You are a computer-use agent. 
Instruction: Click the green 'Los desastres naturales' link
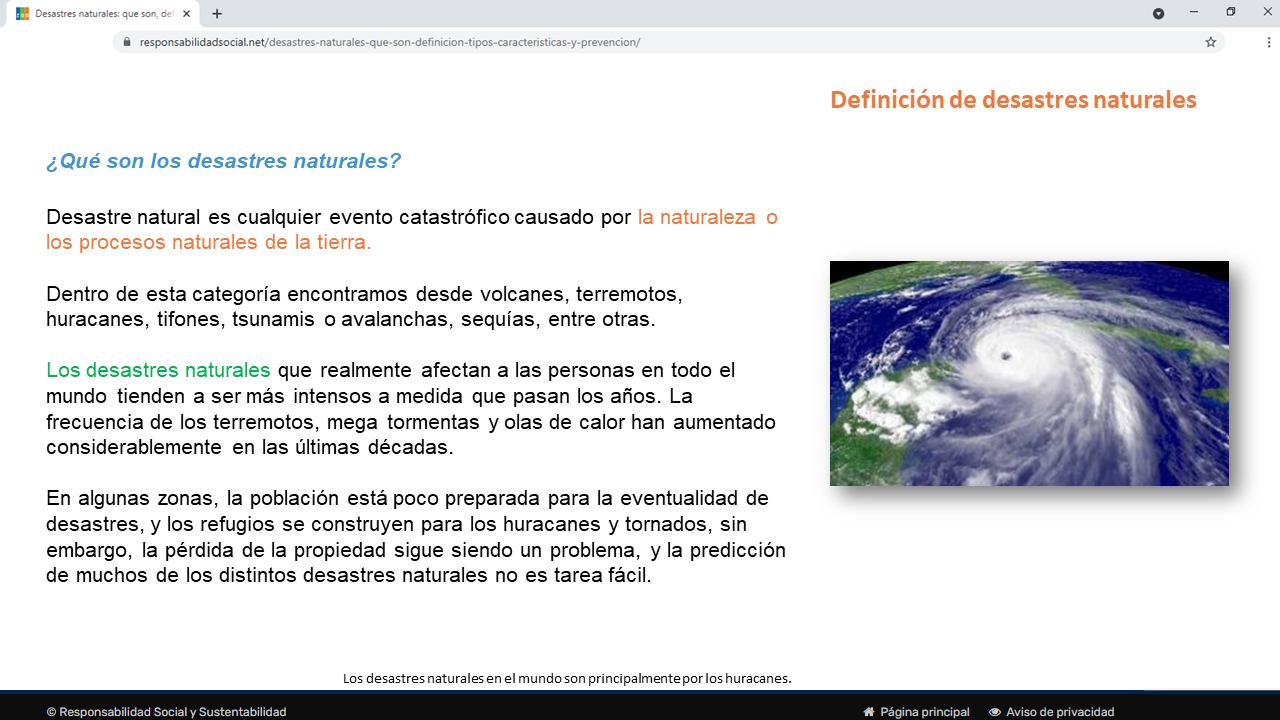point(158,370)
